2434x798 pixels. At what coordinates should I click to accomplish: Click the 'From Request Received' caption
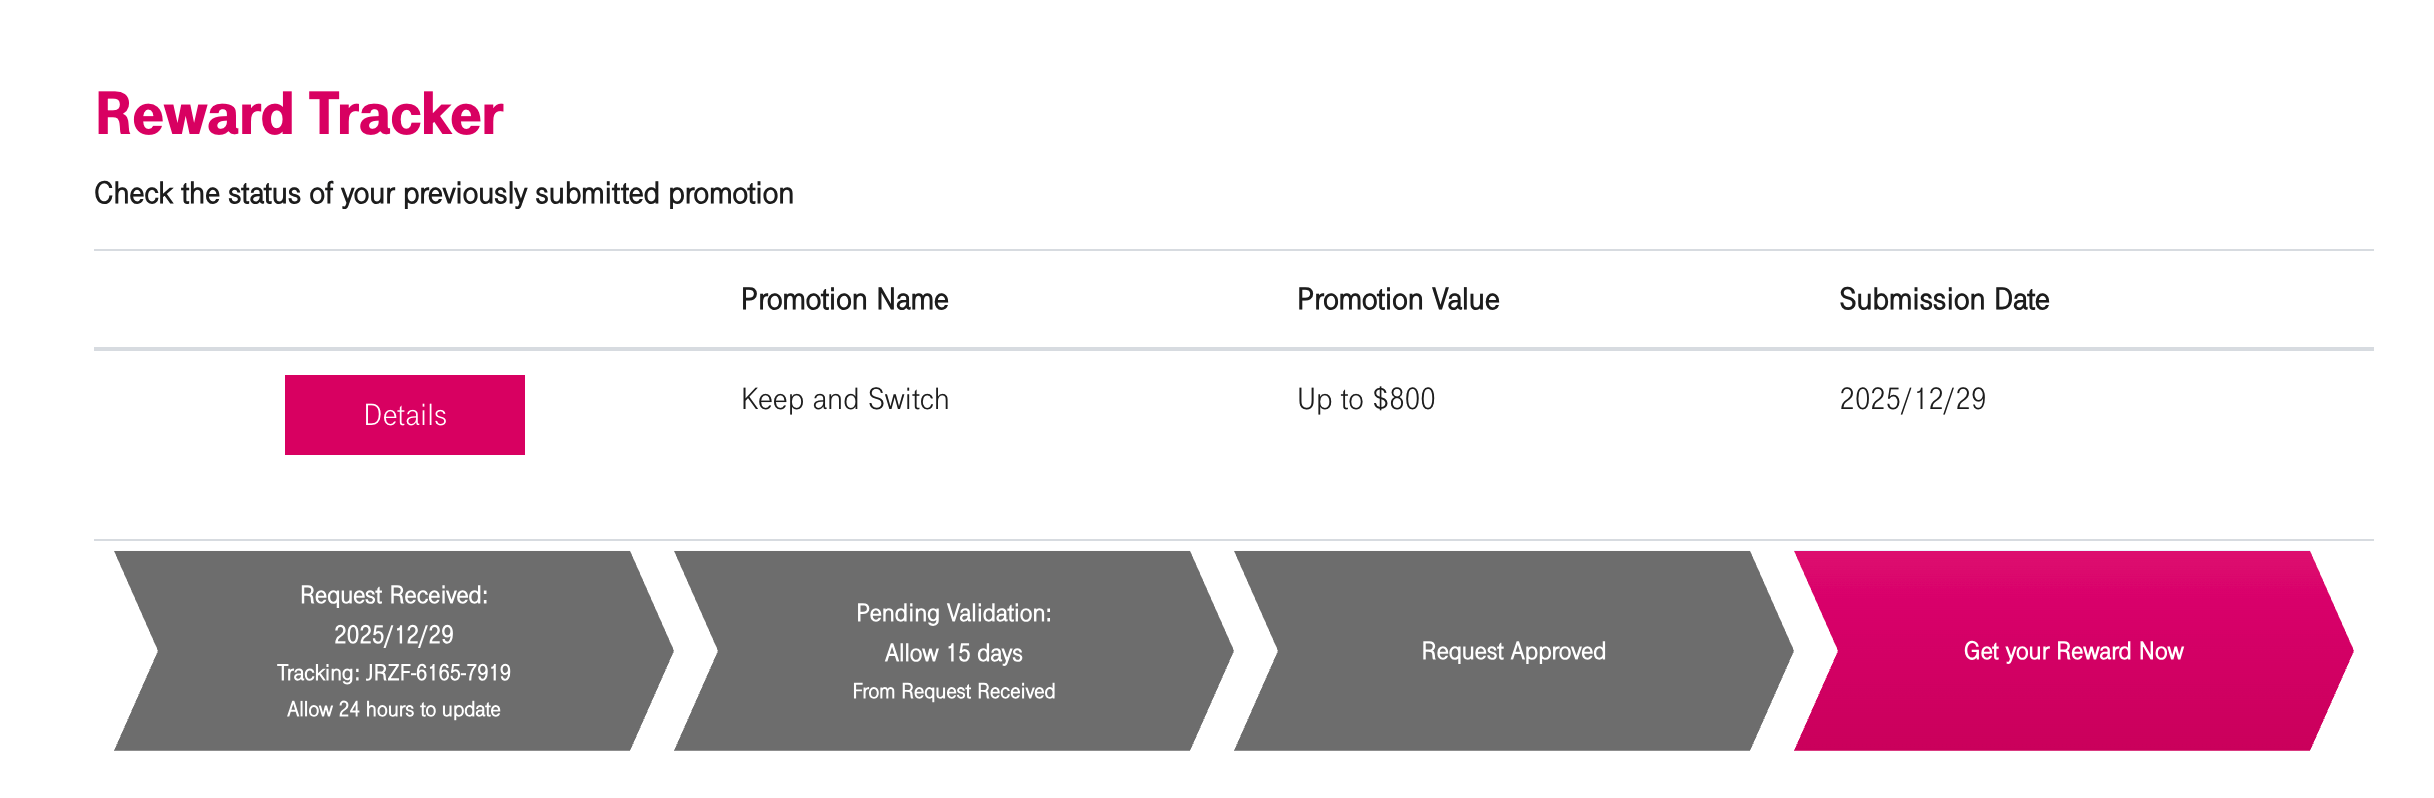click(953, 691)
